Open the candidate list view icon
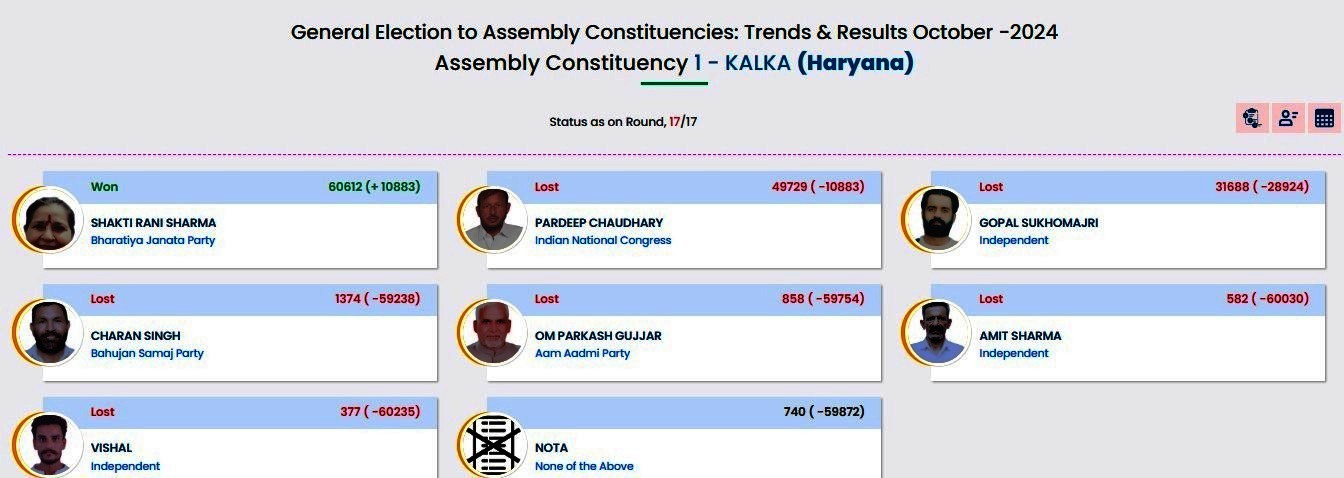 click(x=1288, y=118)
